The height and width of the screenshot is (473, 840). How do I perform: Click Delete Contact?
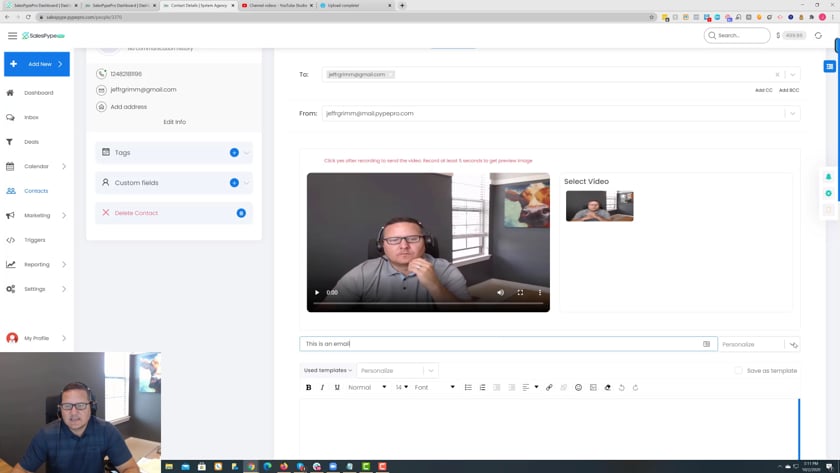[136, 213]
